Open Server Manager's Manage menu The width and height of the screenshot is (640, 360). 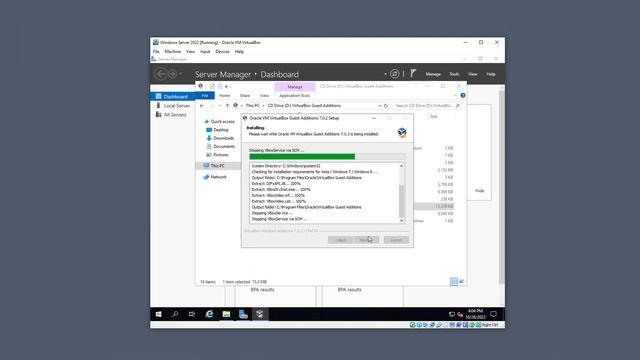click(433, 74)
